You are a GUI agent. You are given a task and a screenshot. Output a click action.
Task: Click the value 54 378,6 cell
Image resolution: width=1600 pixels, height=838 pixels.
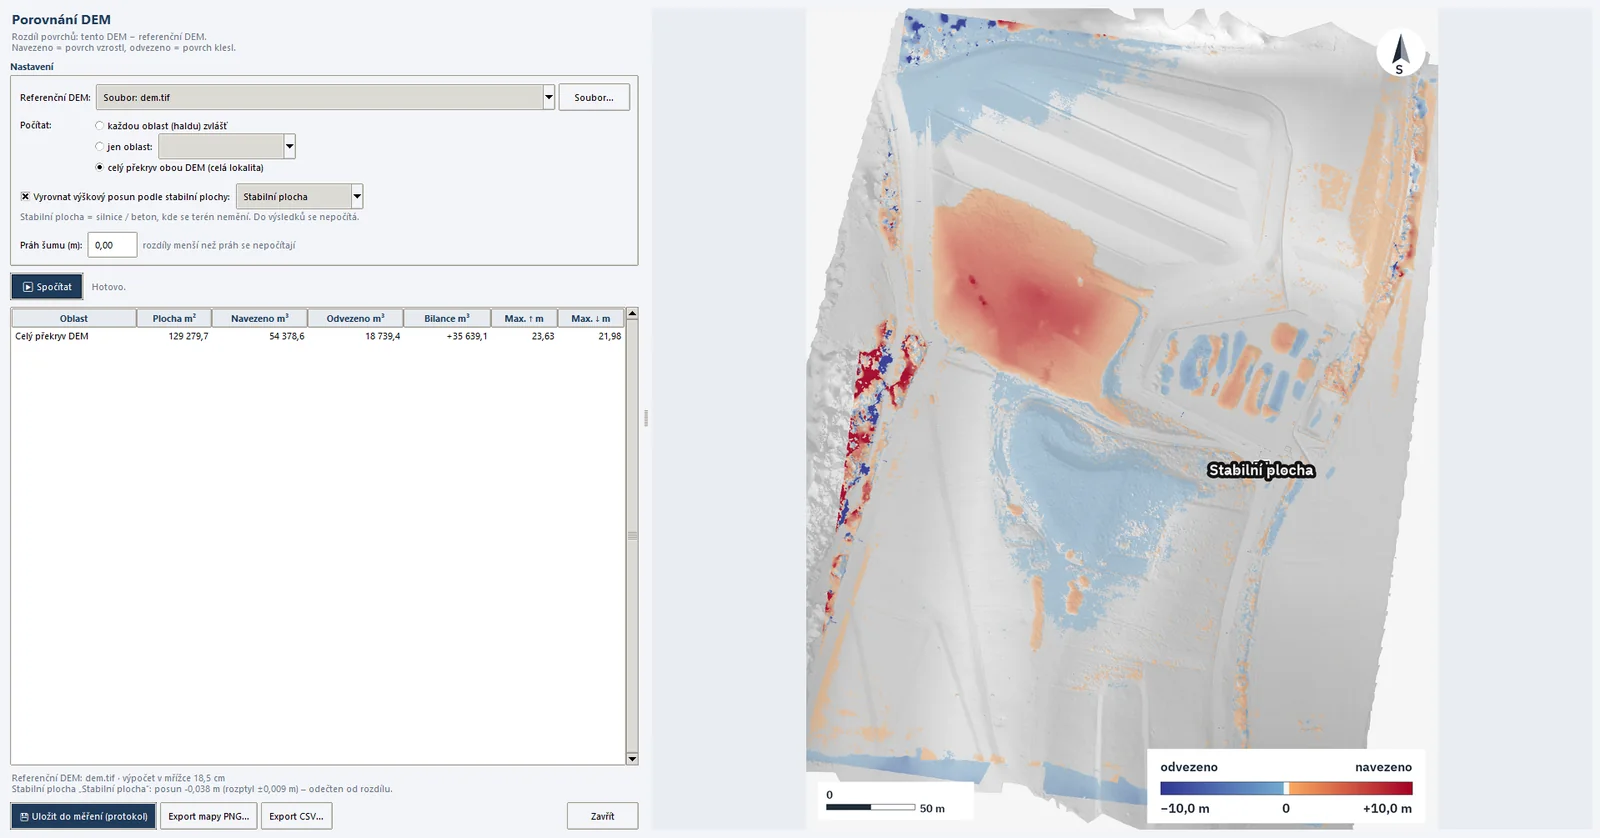tap(286, 337)
